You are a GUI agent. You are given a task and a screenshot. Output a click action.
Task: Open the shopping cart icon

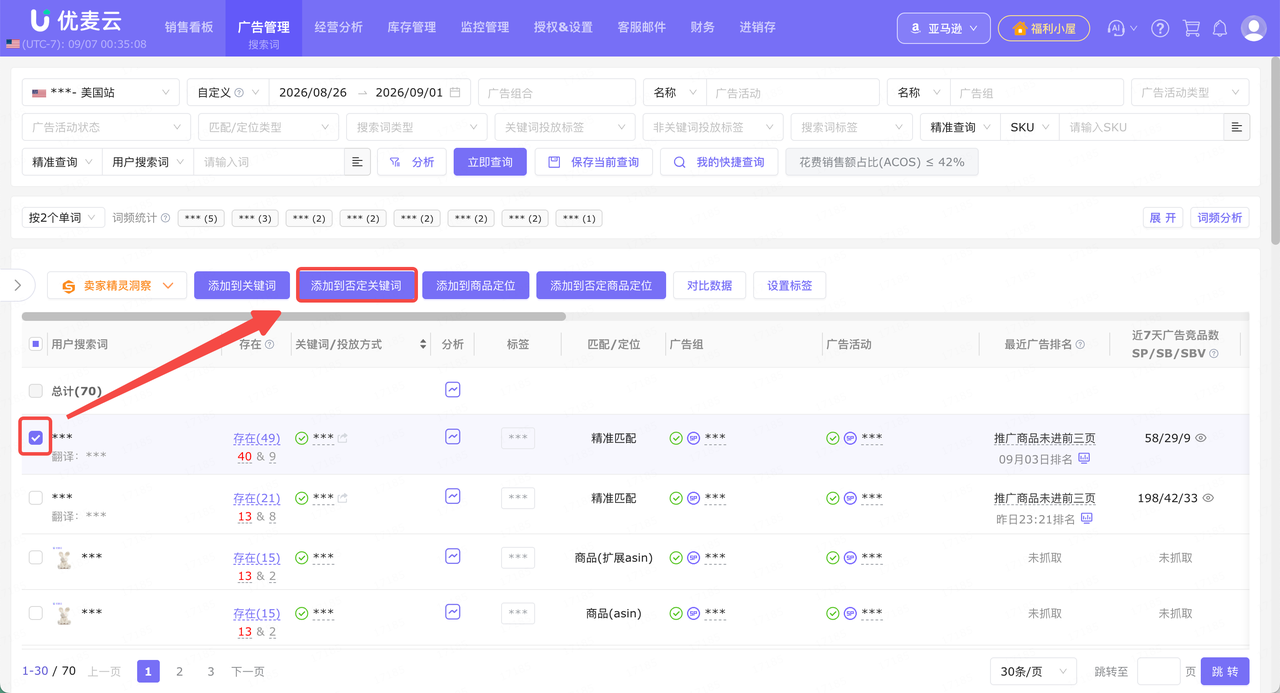tap(1191, 28)
